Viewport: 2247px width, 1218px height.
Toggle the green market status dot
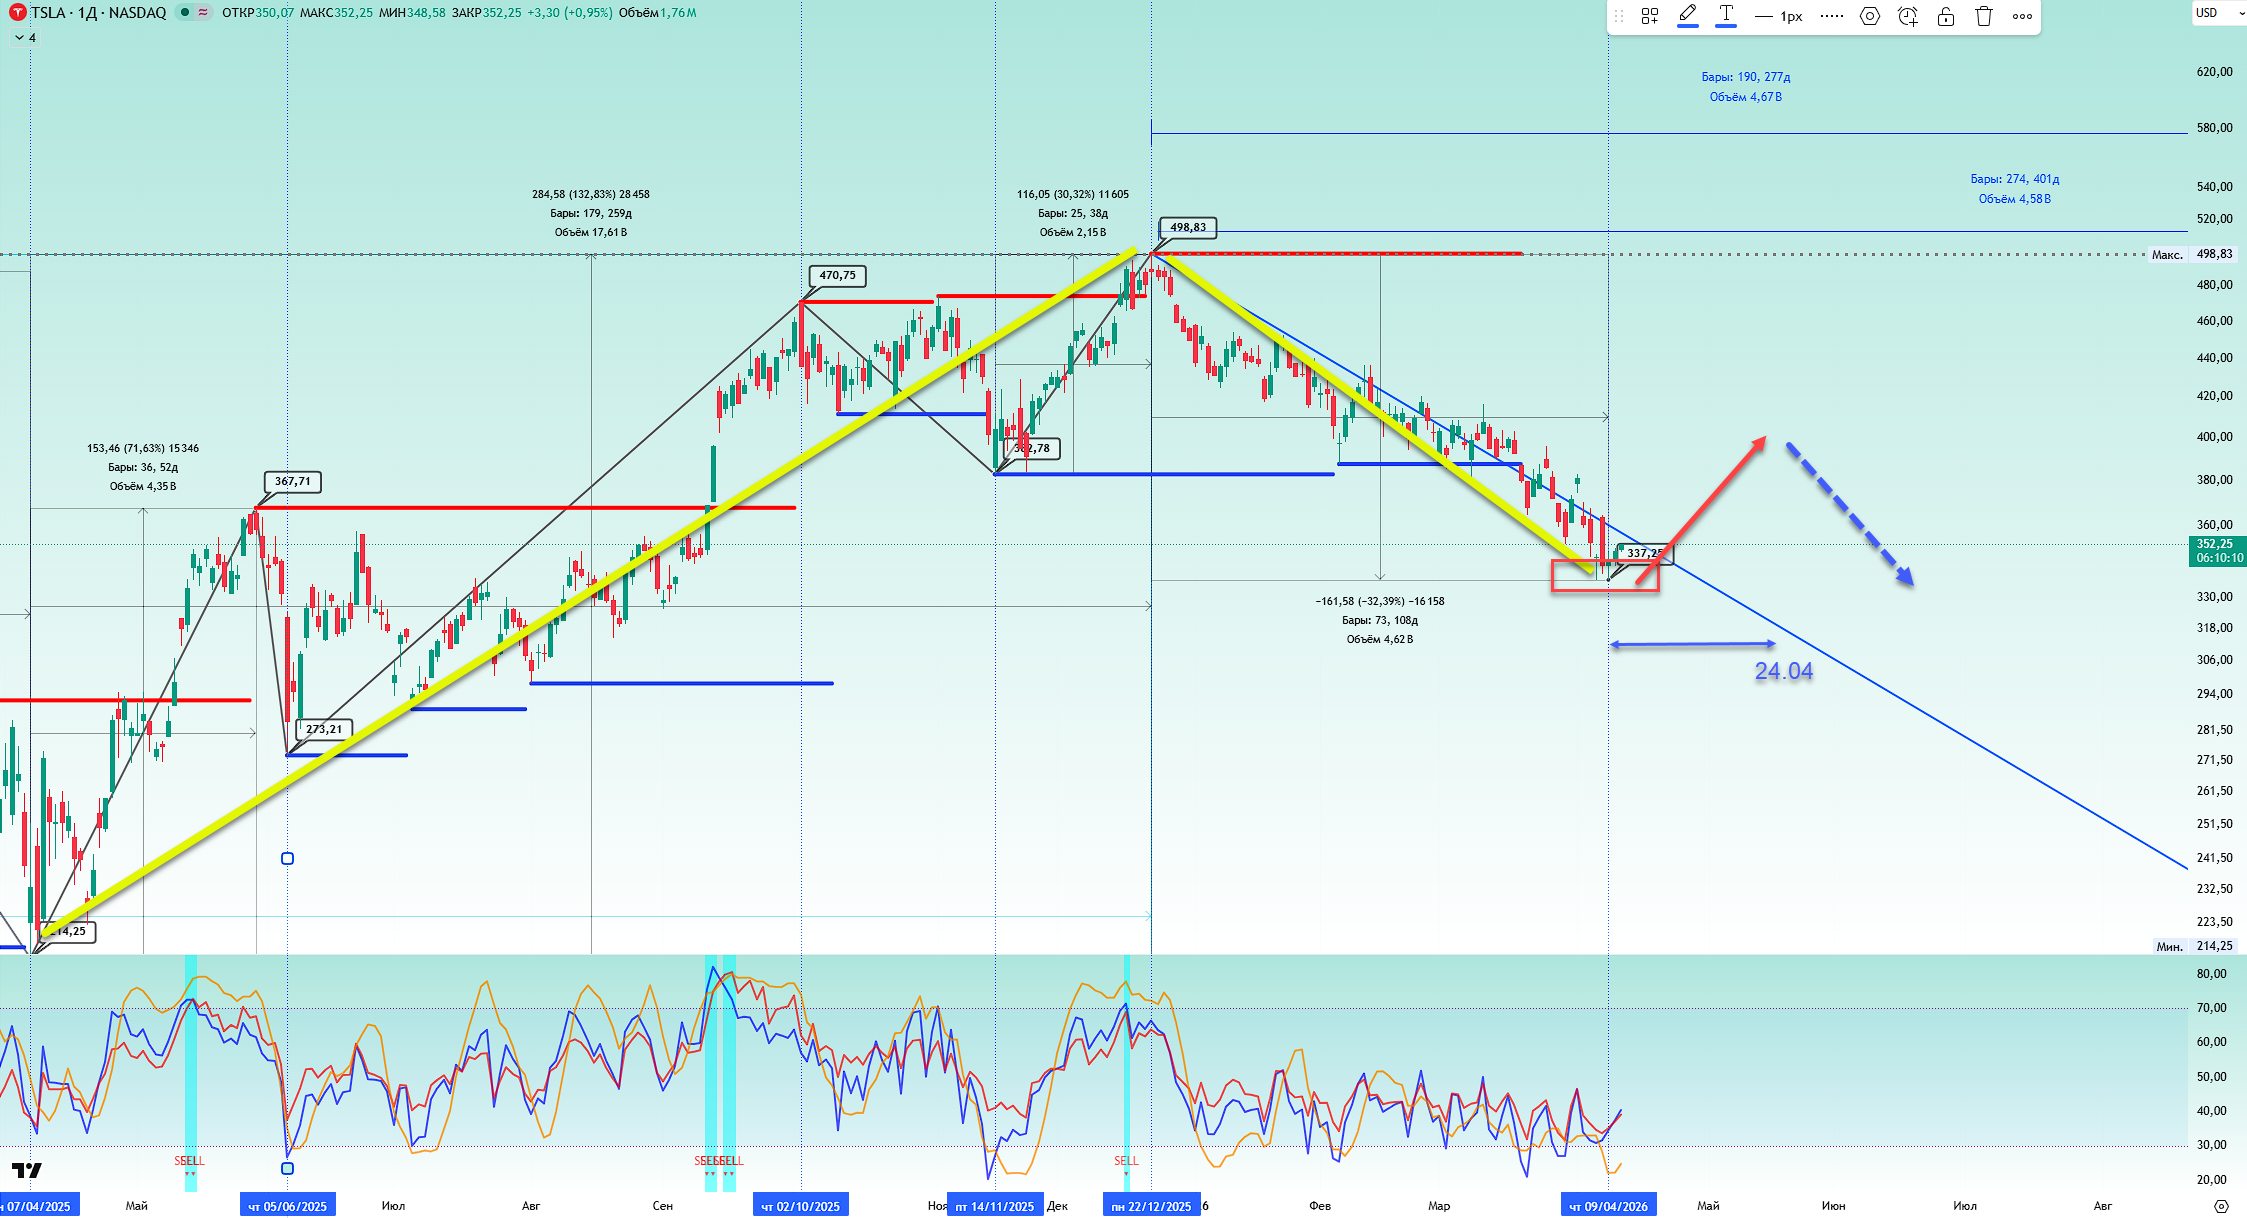[185, 13]
